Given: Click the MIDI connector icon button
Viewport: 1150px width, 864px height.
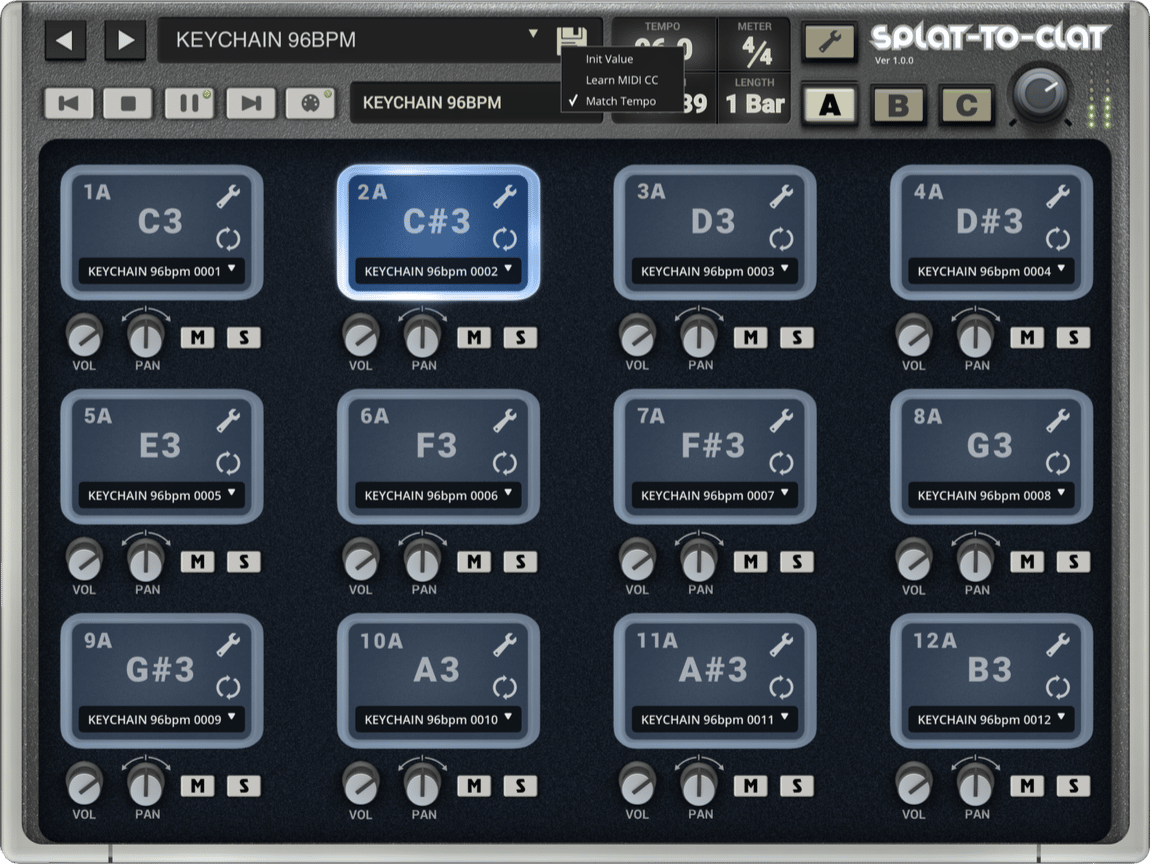Looking at the screenshot, I should pos(310,103).
